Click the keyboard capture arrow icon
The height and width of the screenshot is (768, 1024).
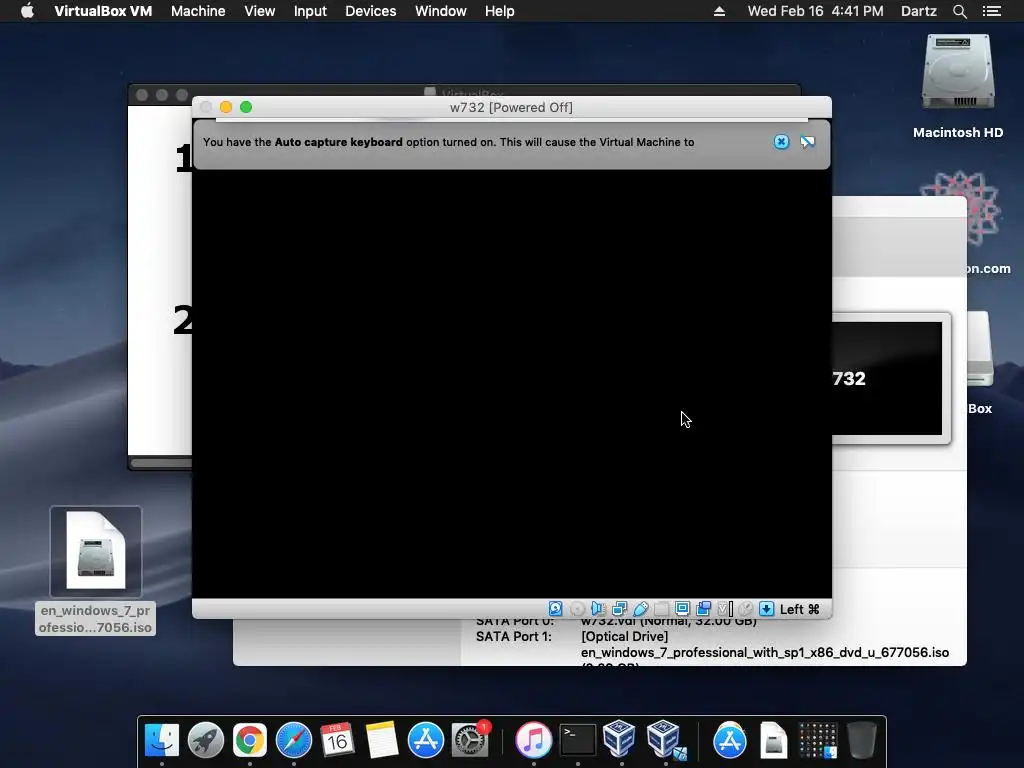[767, 609]
